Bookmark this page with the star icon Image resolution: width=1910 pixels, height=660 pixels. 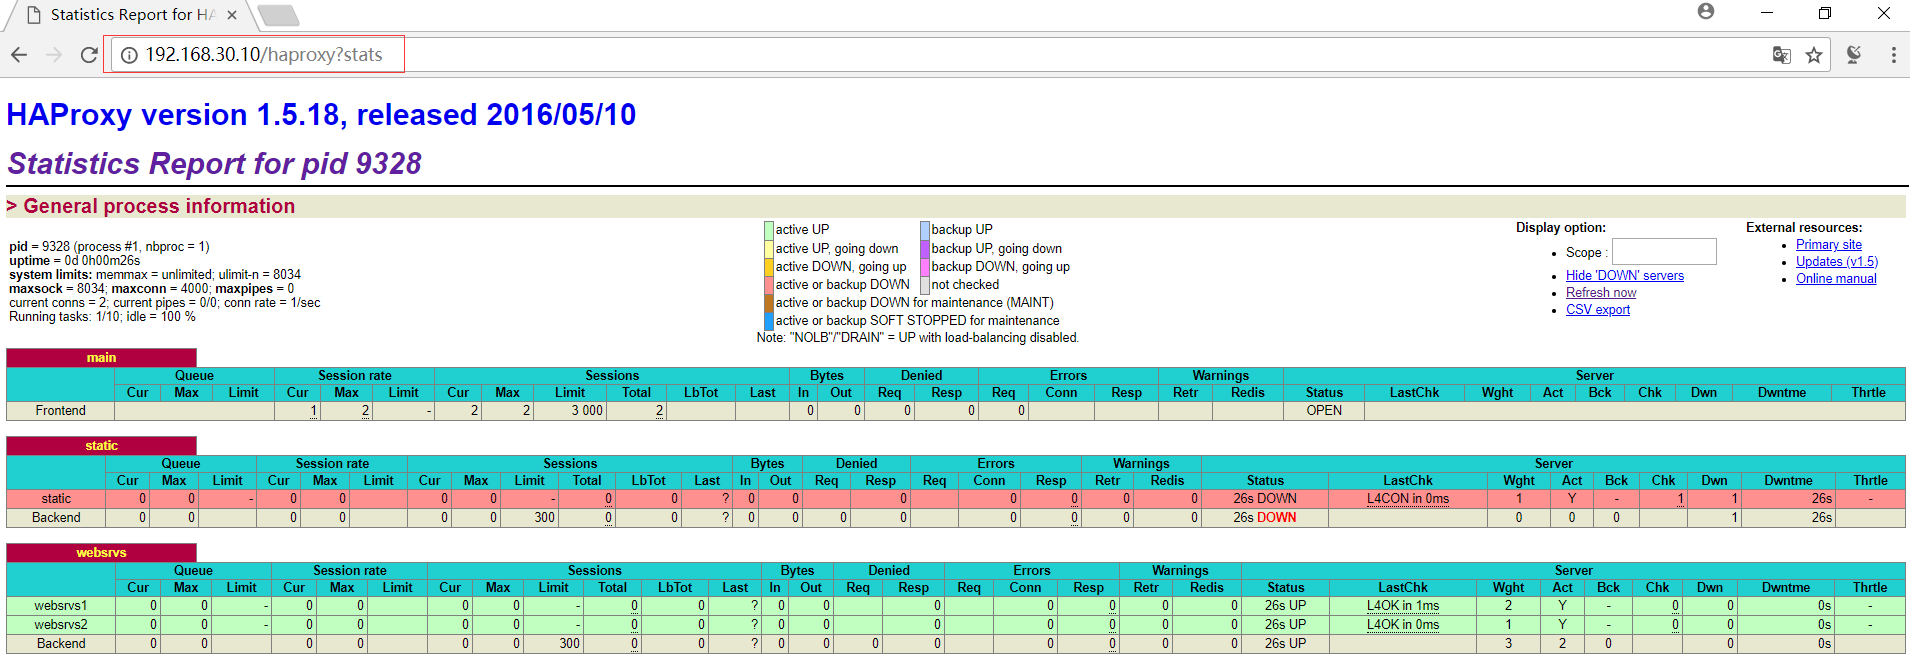coord(1814,55)
